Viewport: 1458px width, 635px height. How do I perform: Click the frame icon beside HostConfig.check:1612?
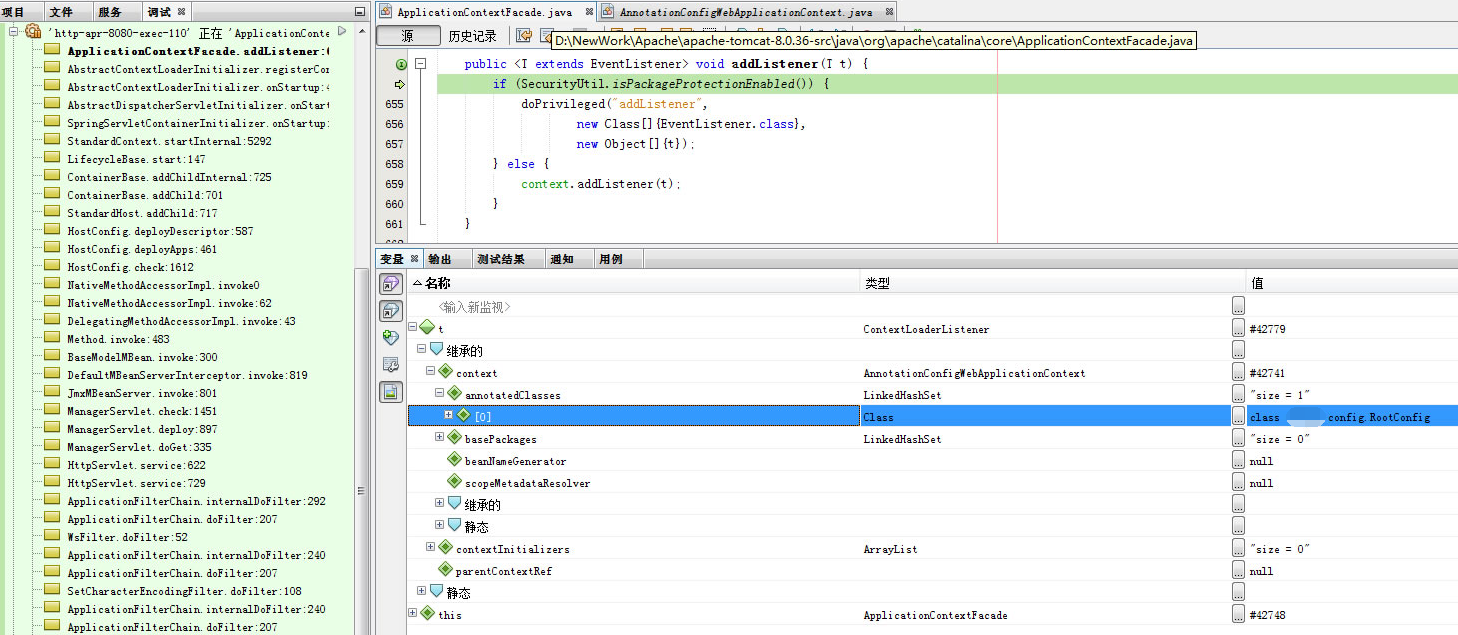click(x=52, y=267)
